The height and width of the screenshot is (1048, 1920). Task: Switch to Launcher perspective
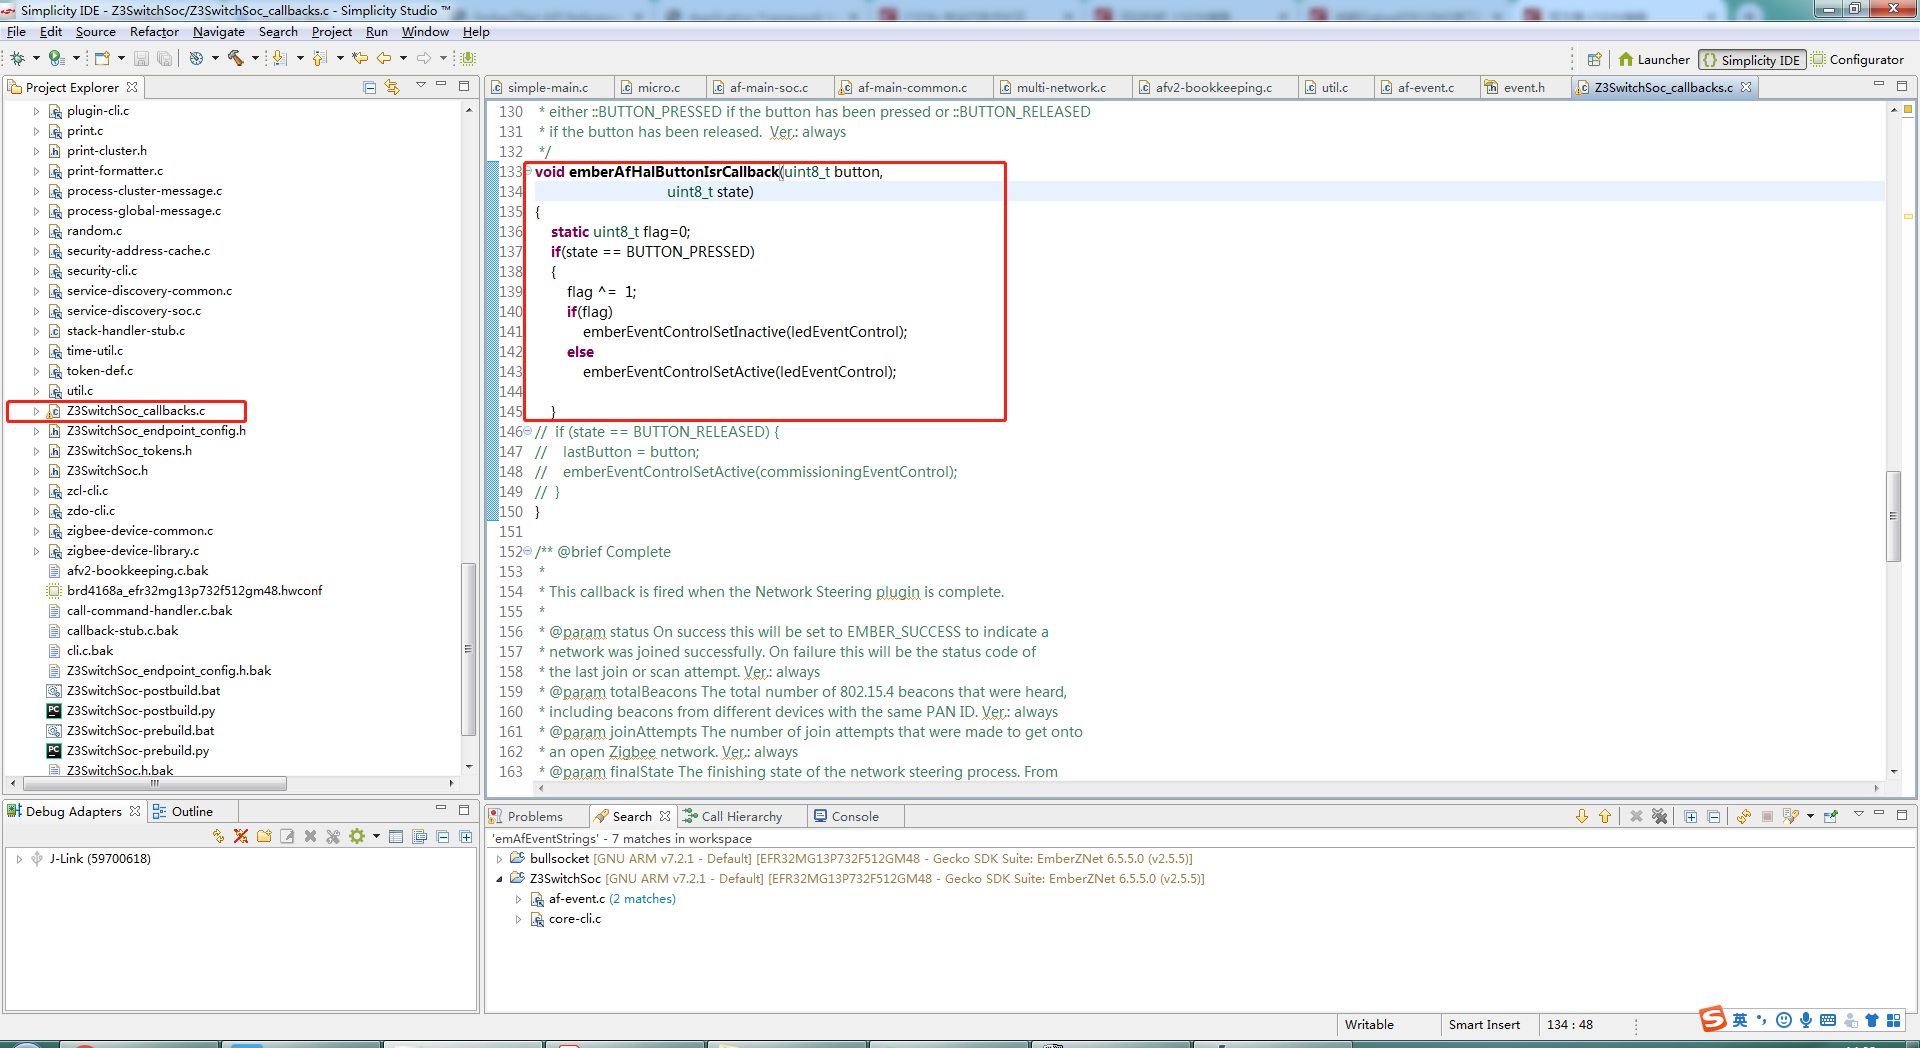click(1654, 59)
